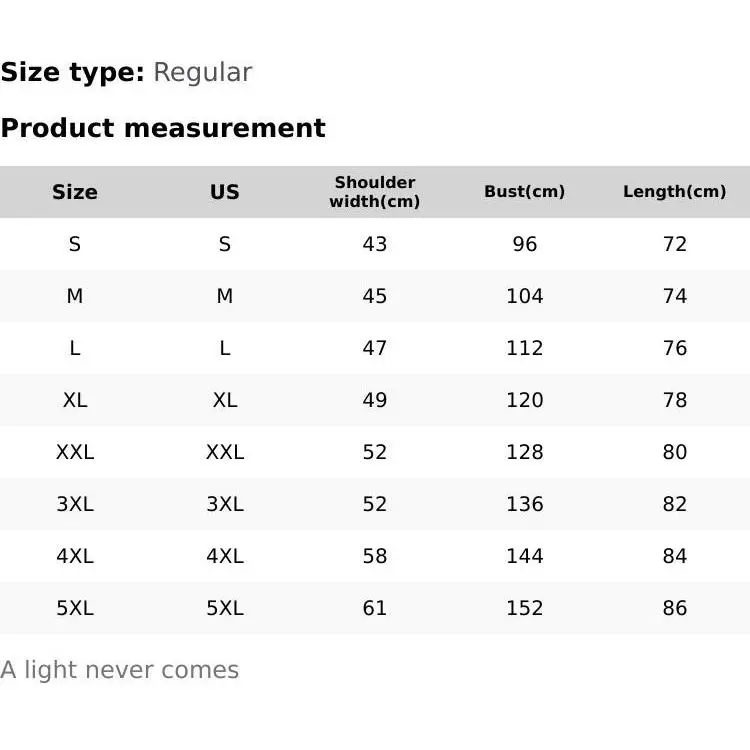750x750 pixels.
Task: Select shoulder width value 49 for XL
Action: pyautogui.click(x=375, y=400)
